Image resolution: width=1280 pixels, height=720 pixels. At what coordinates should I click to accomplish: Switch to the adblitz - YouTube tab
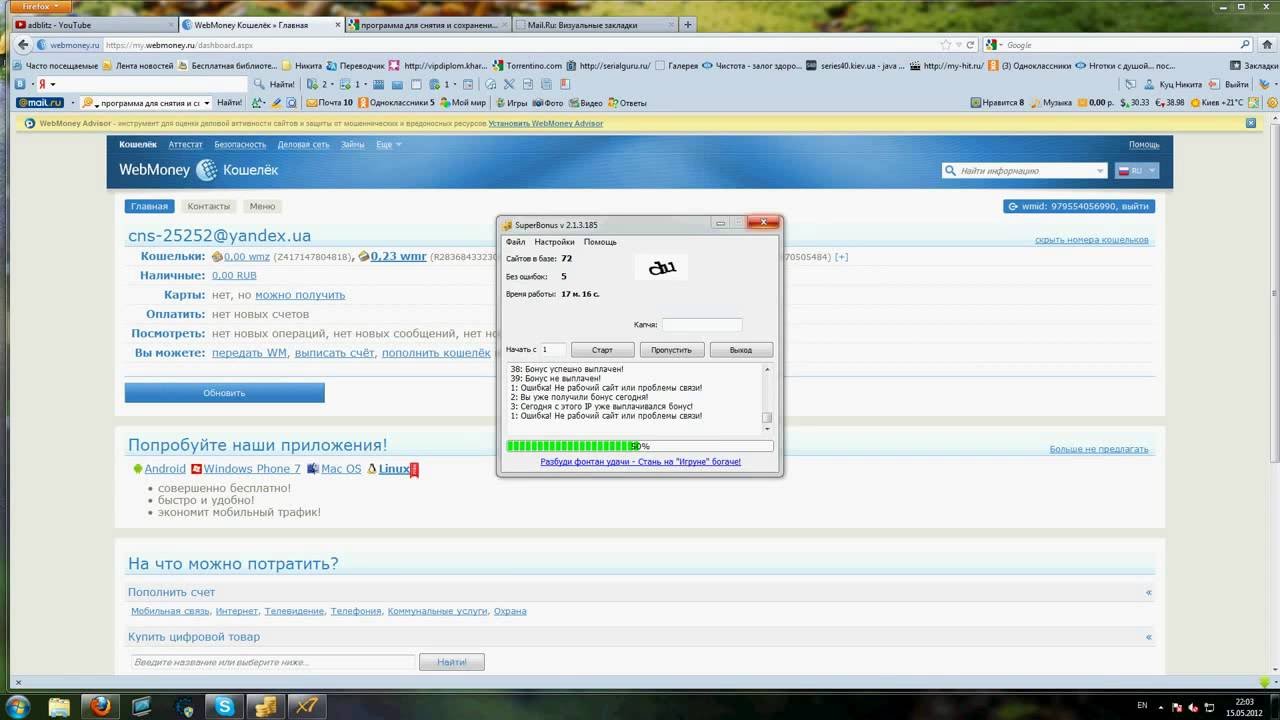[93, 25]
